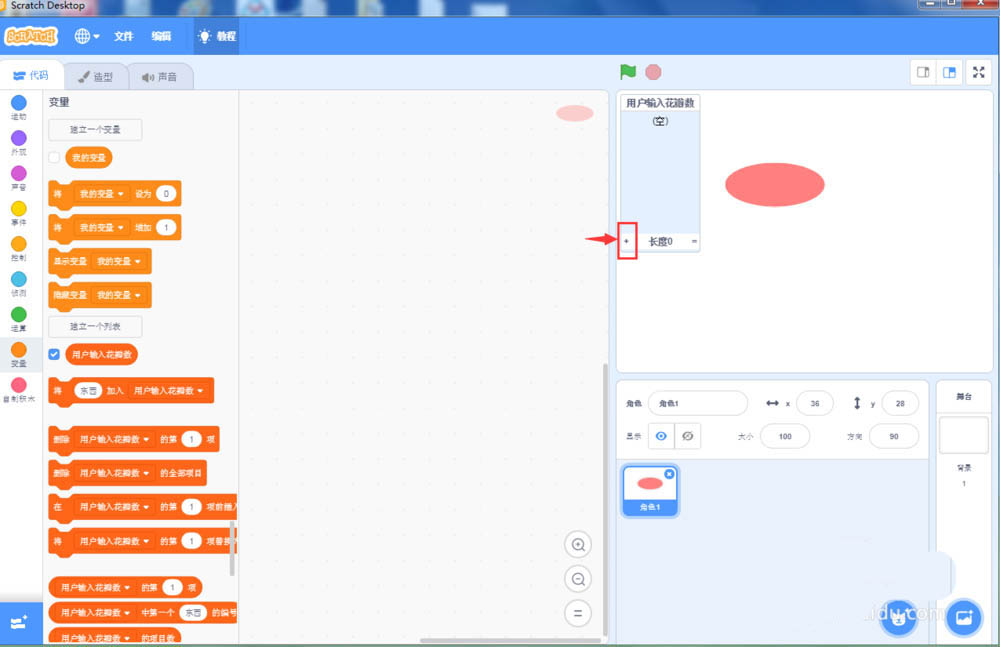The image size is (1000, 647).
Task: Open the variable dropdown in the 设为 block
Action: 120,194
